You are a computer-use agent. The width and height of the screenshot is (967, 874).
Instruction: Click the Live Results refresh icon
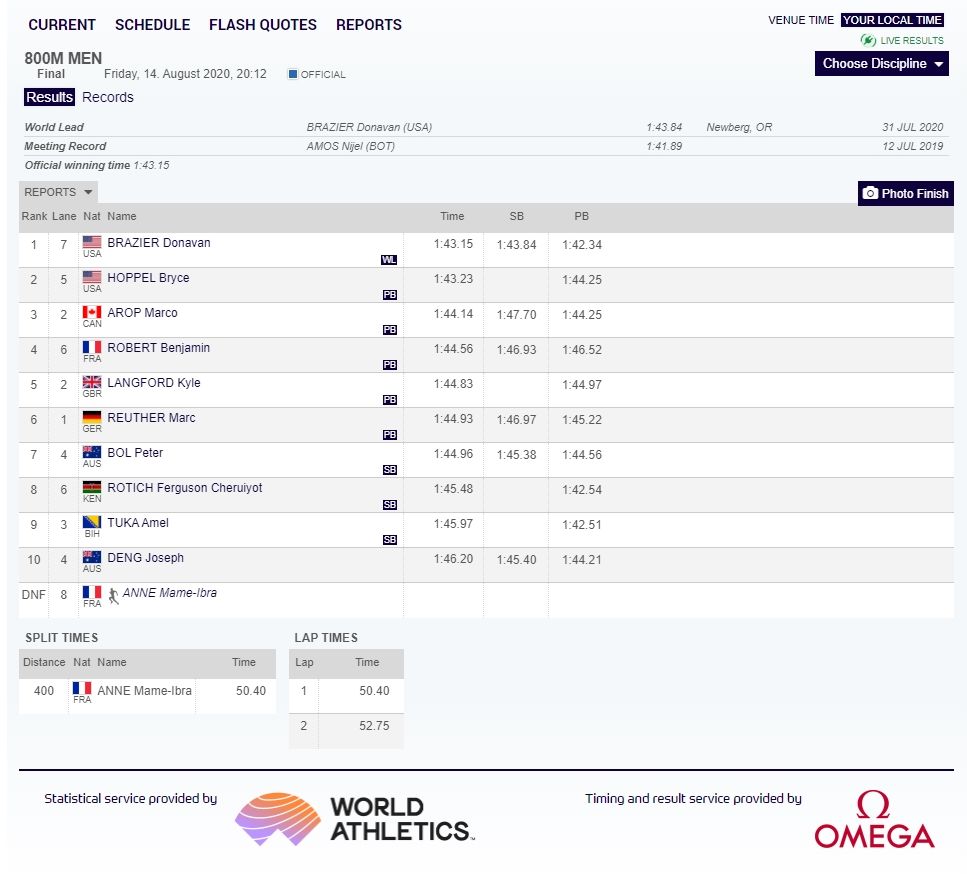(868, 41)
